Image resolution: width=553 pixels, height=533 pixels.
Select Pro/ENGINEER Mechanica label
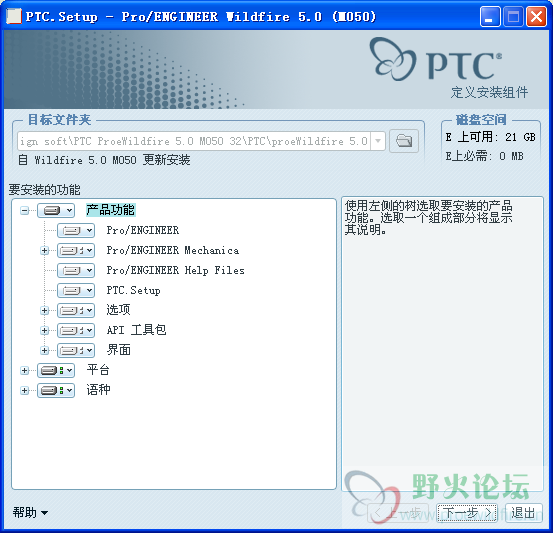coord(173,250)
